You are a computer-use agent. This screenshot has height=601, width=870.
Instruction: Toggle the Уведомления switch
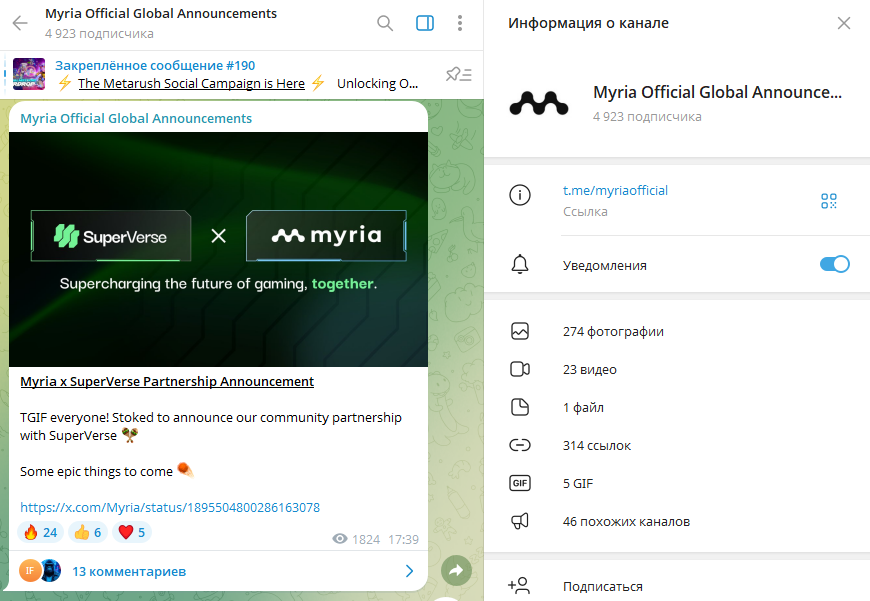[x=834, y=264]
